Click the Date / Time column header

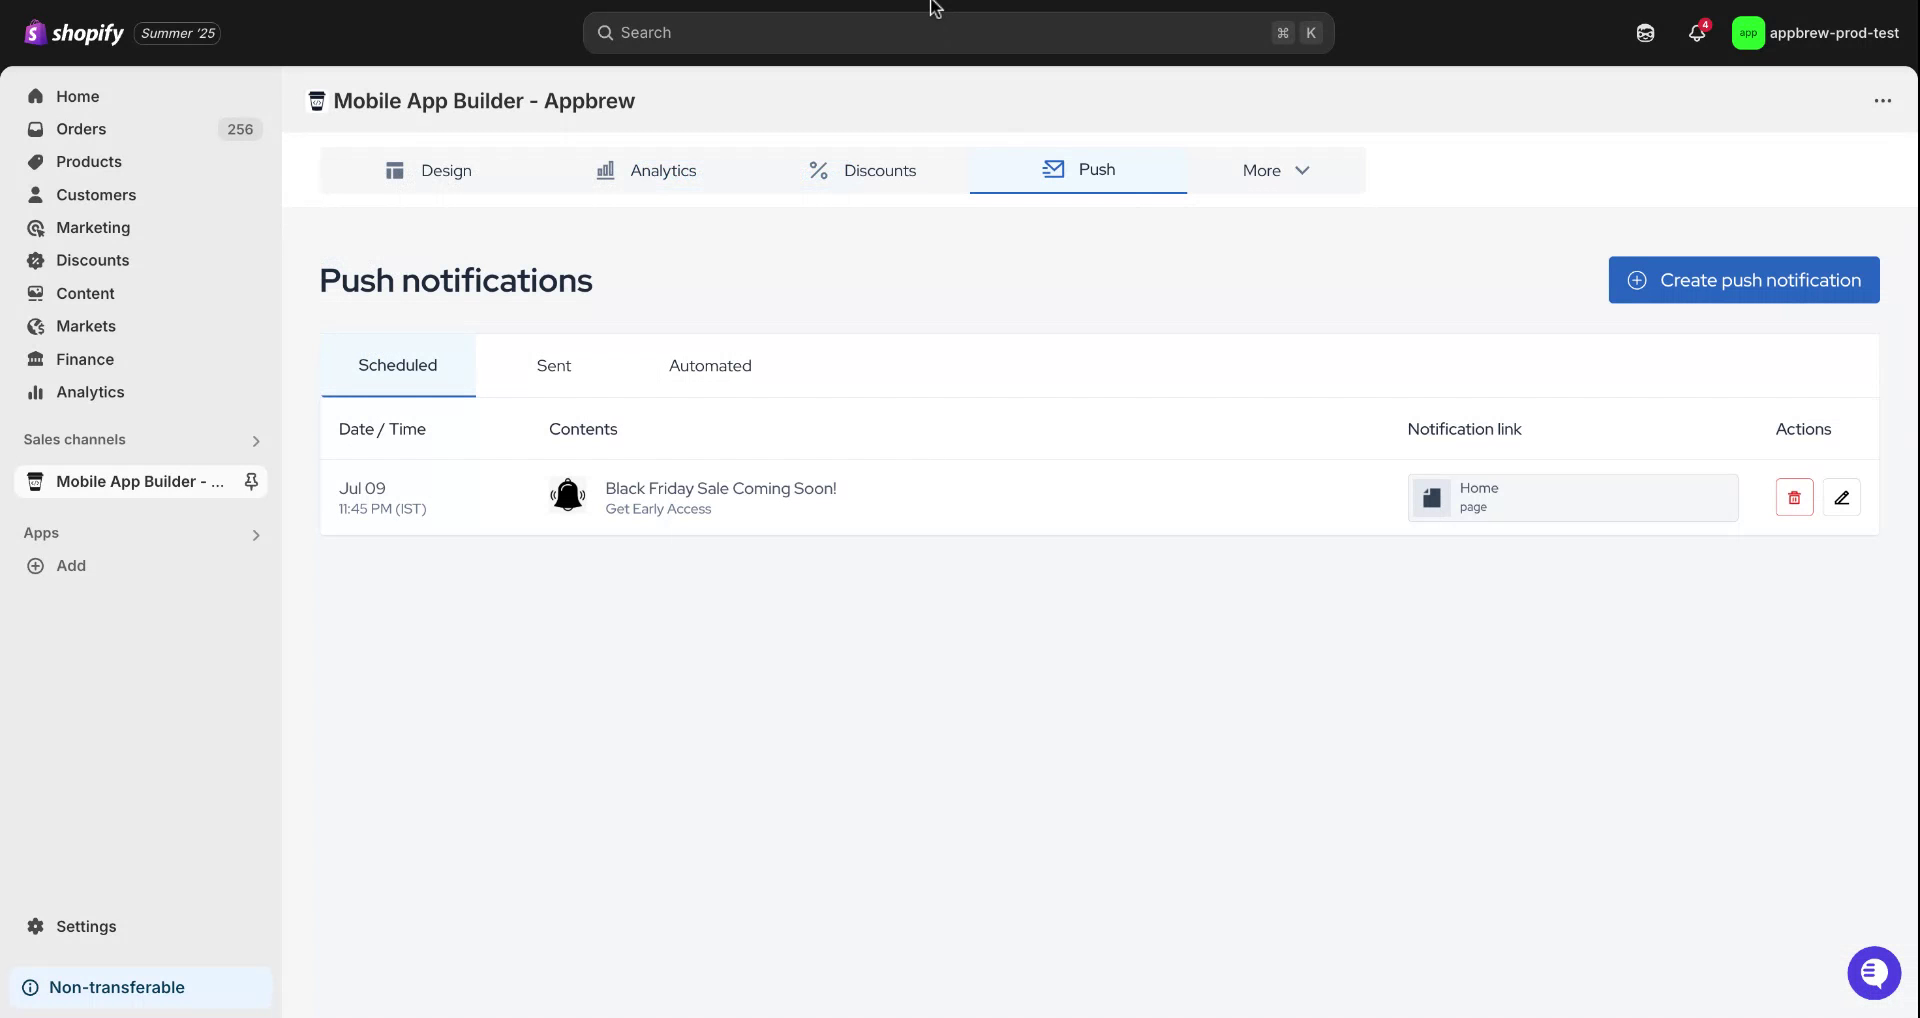(382, 429)
